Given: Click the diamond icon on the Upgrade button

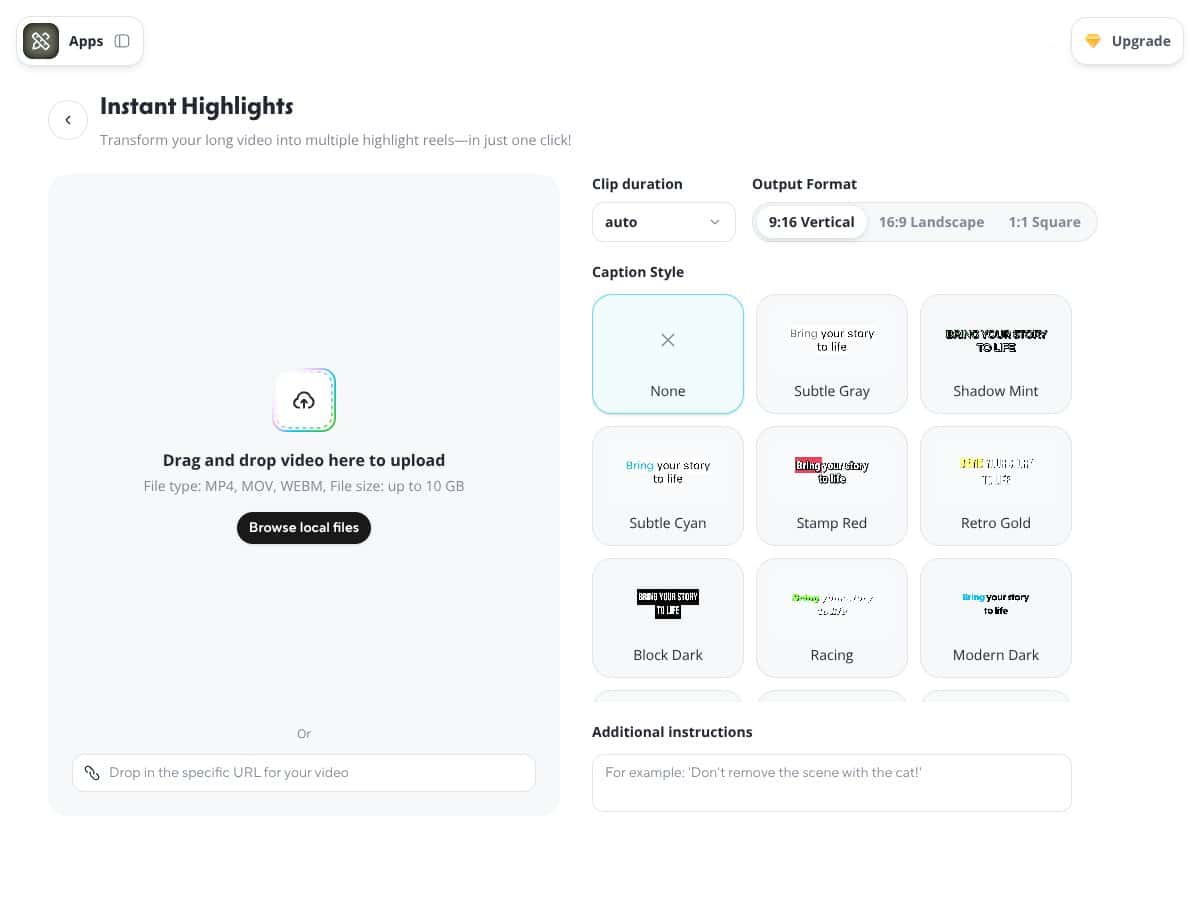Looking at the screenshot, I should tap(1093, 41).
